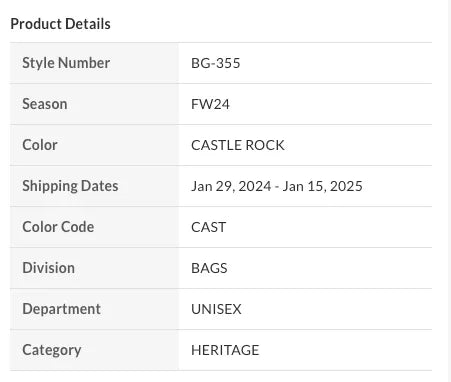Image resolution: width=451 pixels, height=382 pixels.
Task: Click the UNISEX department value
Action: (x=216, y=309)
